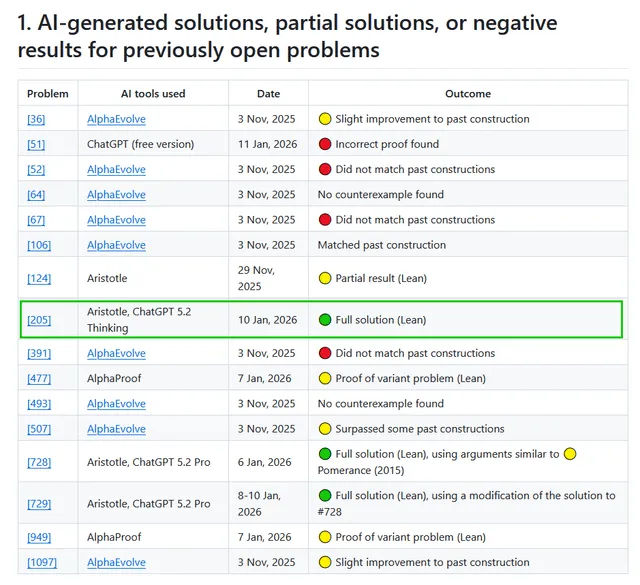Open problem link [52]
Viewport: 640px width, 585px height.
36,169
